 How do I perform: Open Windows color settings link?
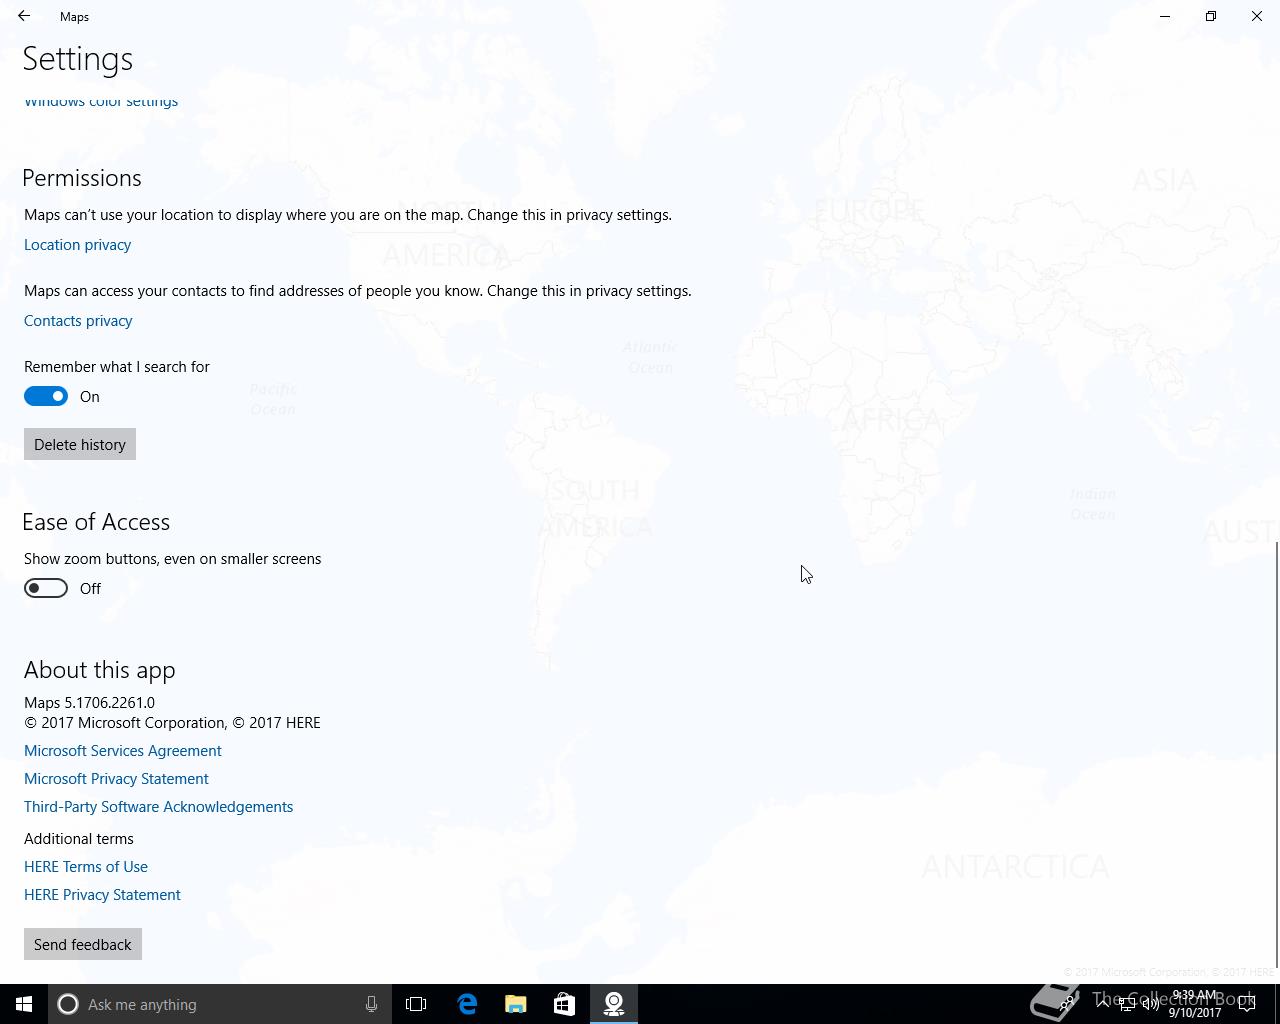point(101,101)
